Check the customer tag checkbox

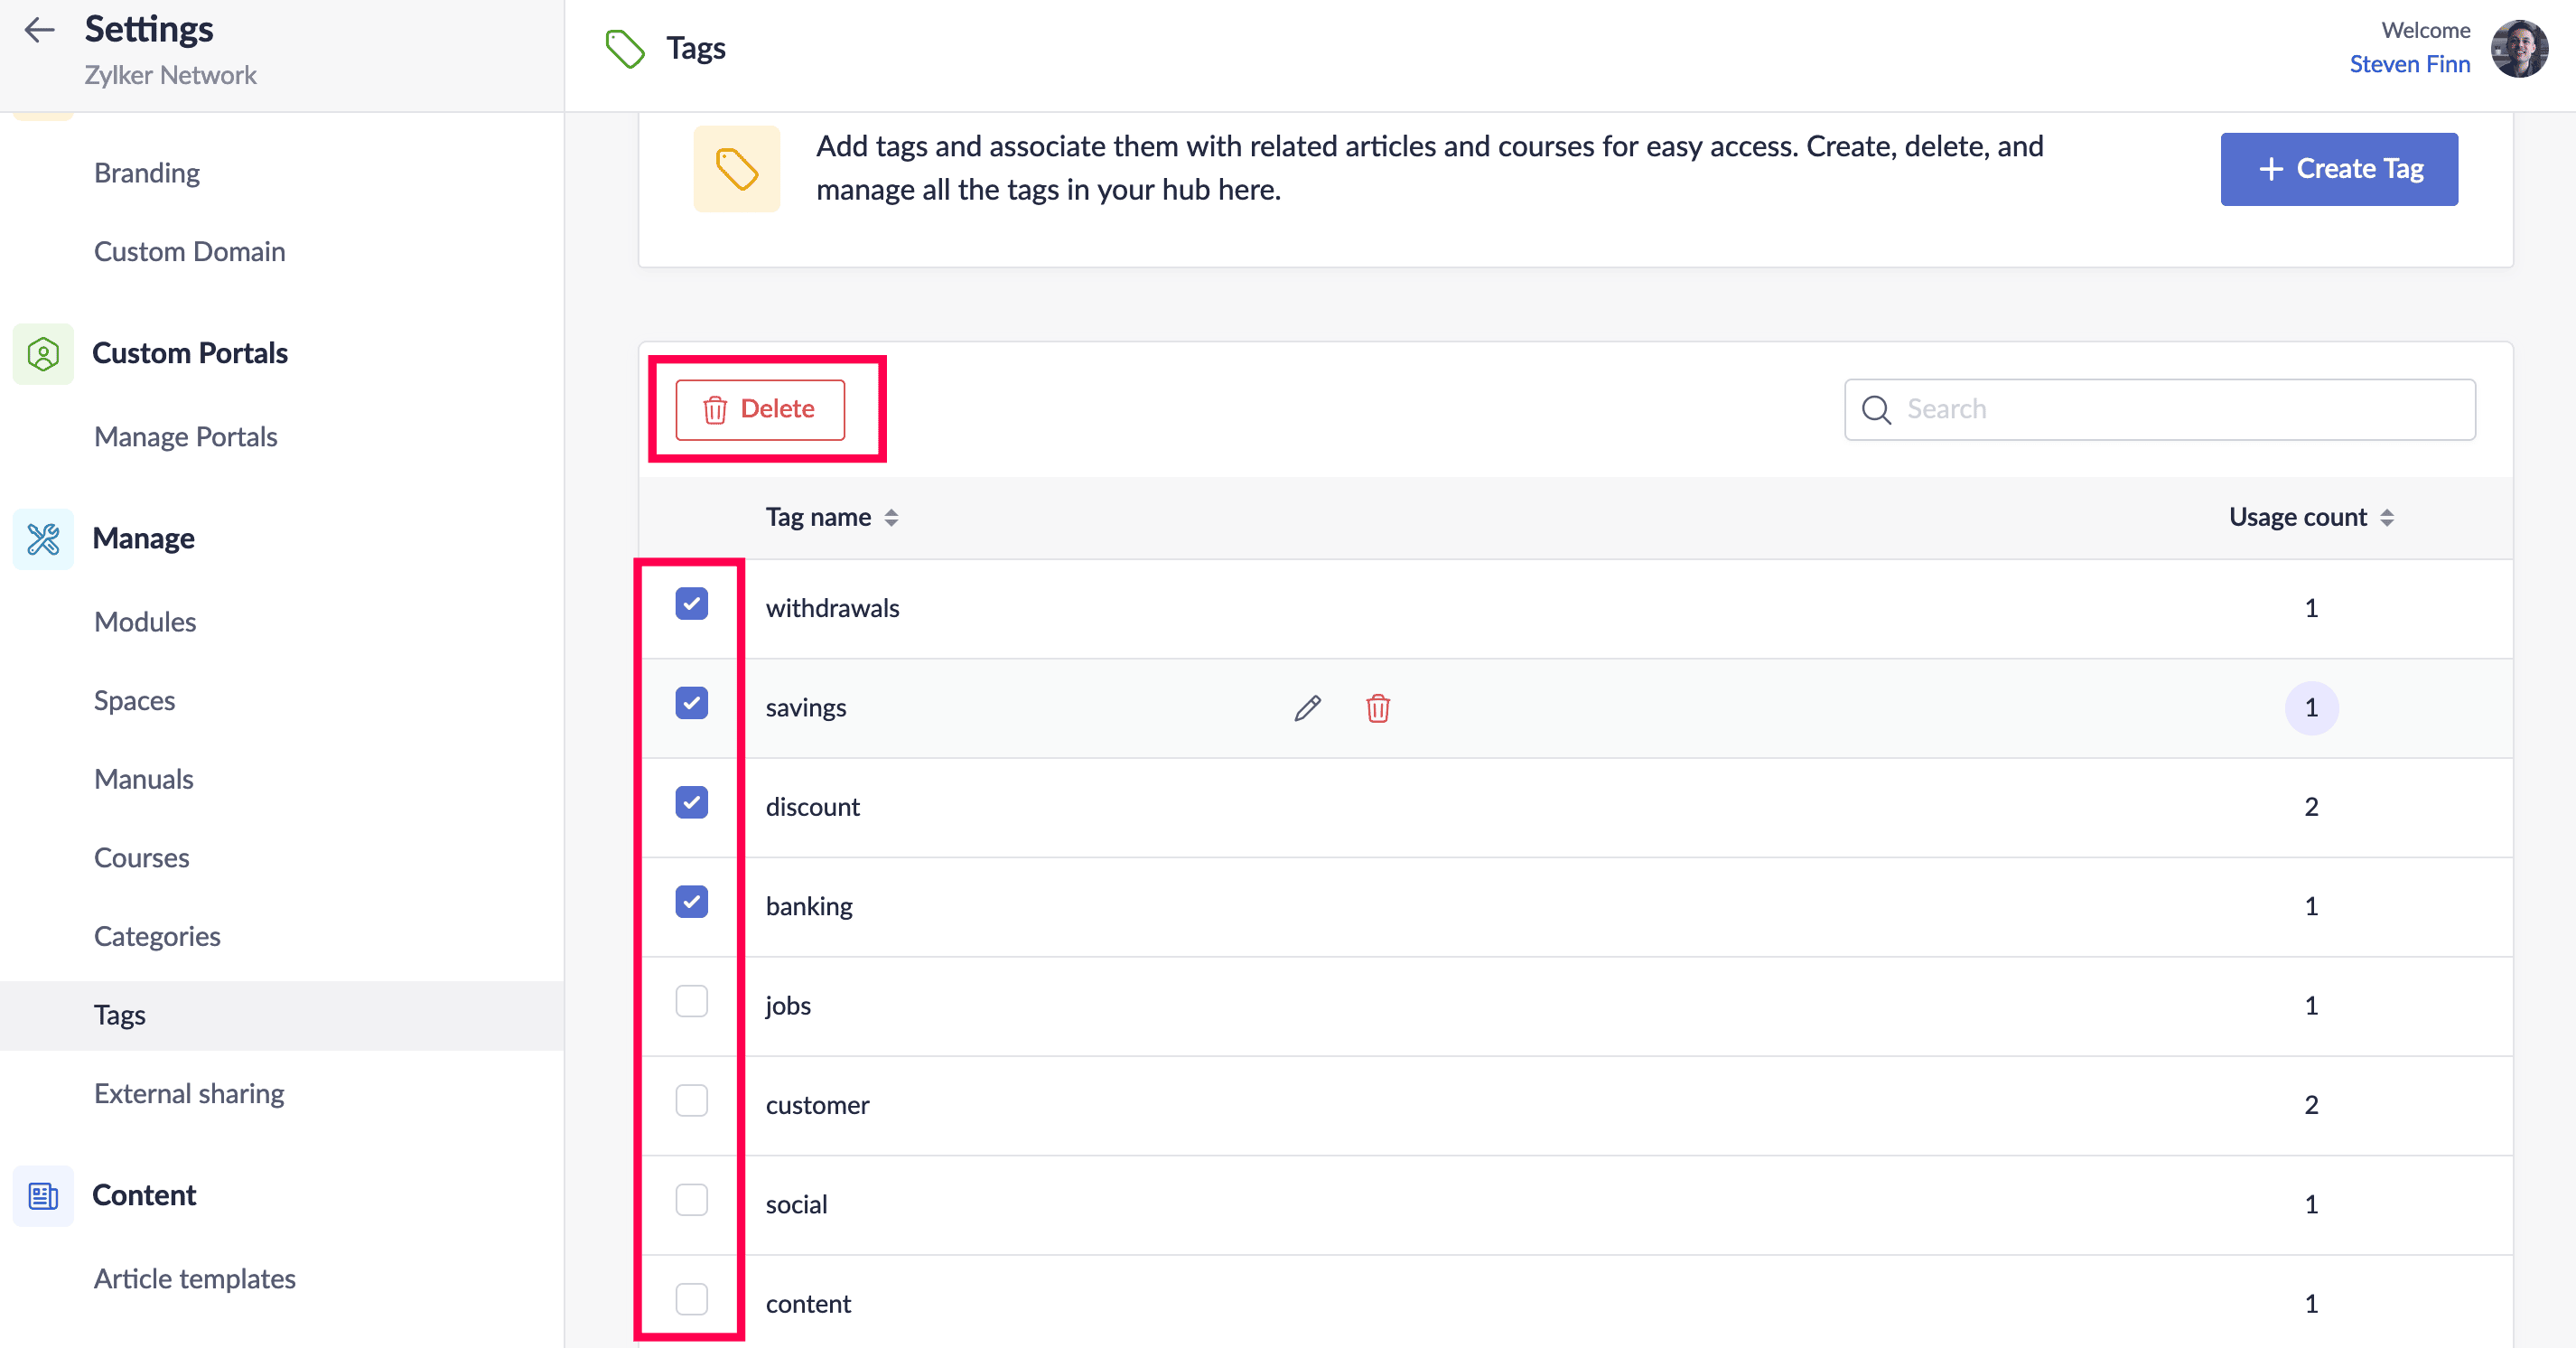[691, 1100]
